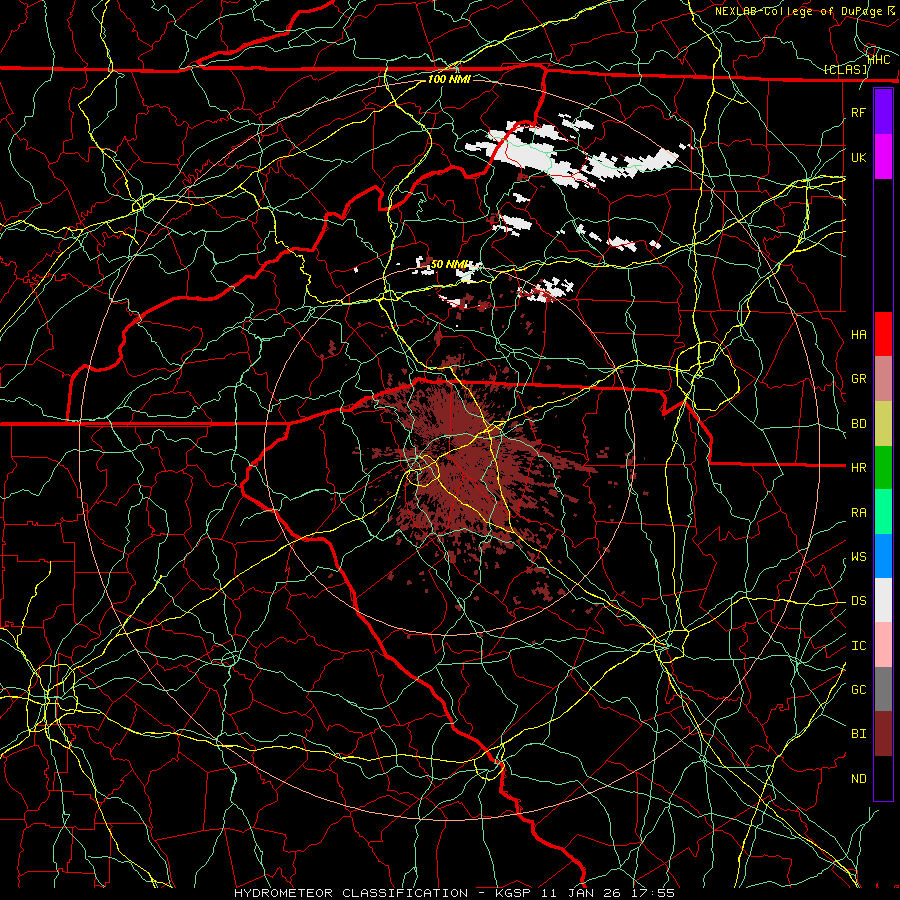Click the 100 NMI range ring label
This screenshot has height=900, width=900.
click(x=449, y=79)
